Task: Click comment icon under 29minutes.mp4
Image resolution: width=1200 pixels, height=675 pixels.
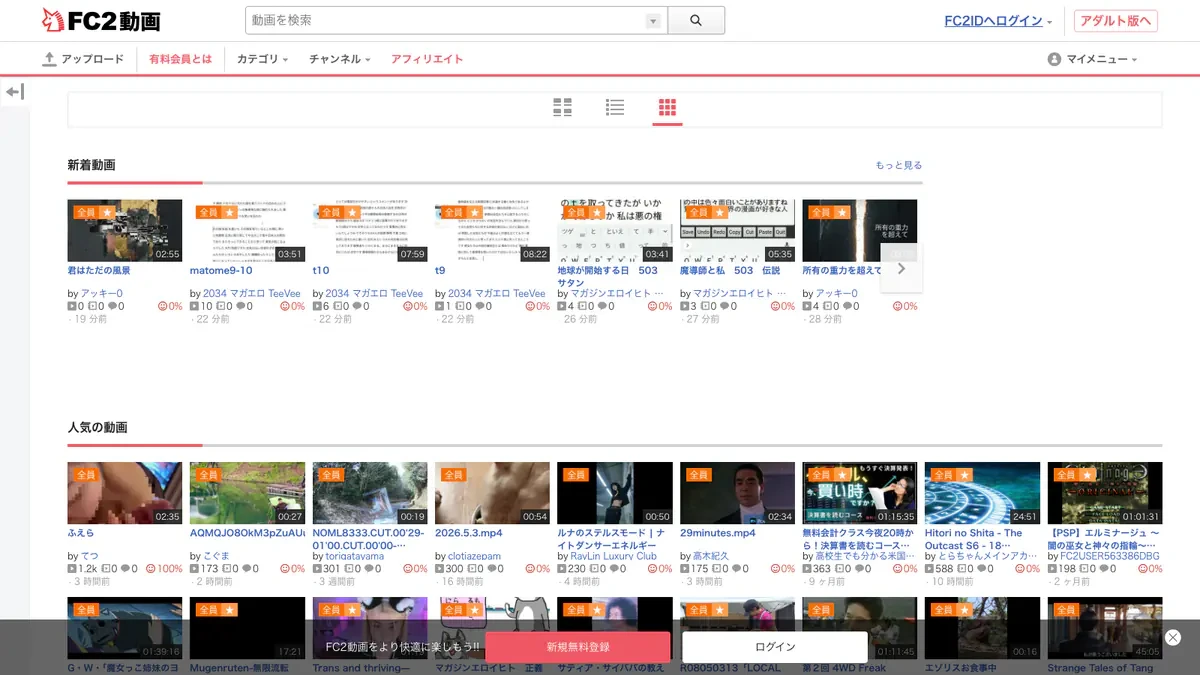Action: click(x=735, y=569)
